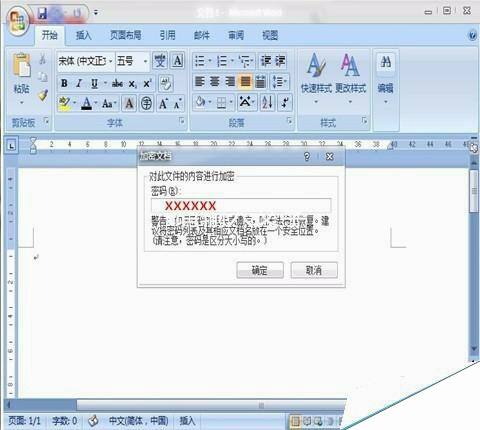Align text left
This screenshot has height=430, width=480.
tap(200, 81)
